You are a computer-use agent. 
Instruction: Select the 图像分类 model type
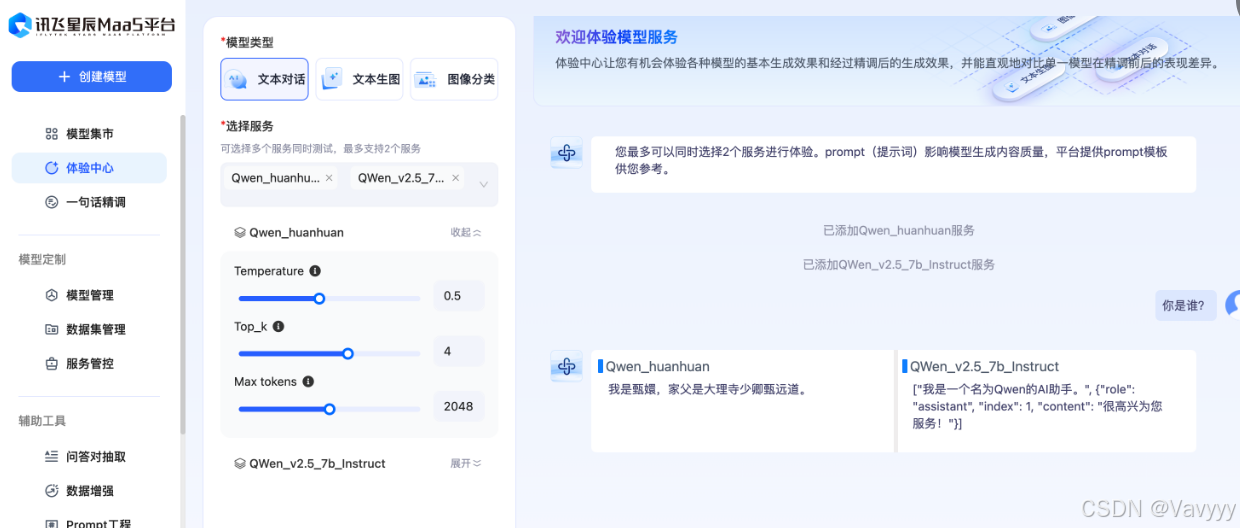[454, 79]
